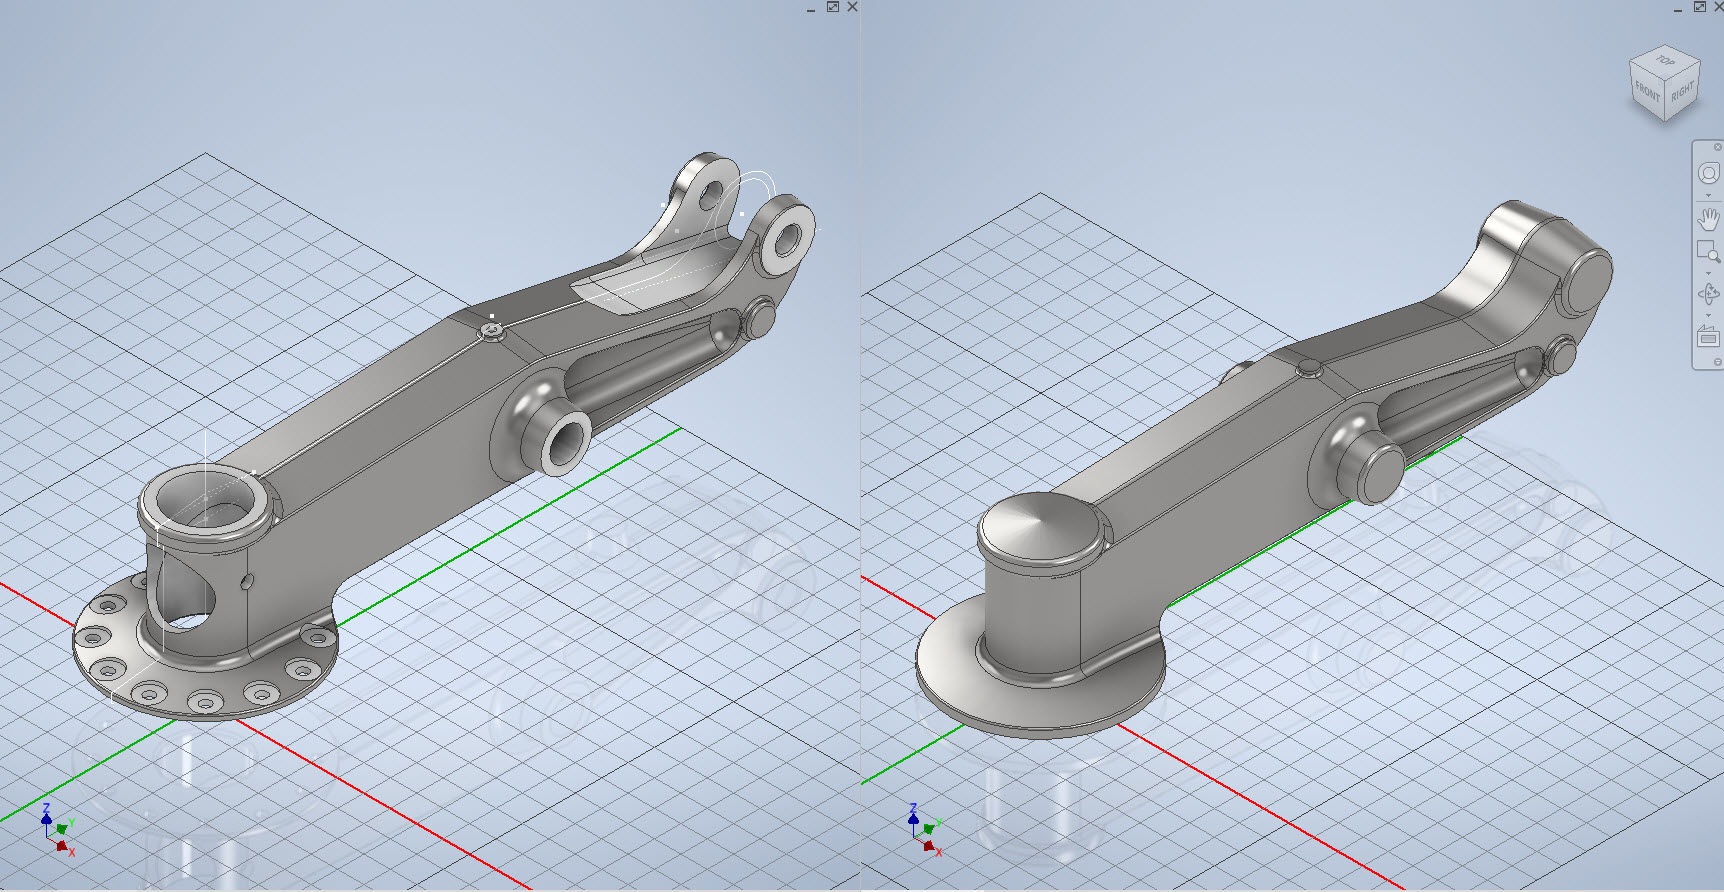Expand dropdown arrow below the Orbit tool

tap(1708, 315)
